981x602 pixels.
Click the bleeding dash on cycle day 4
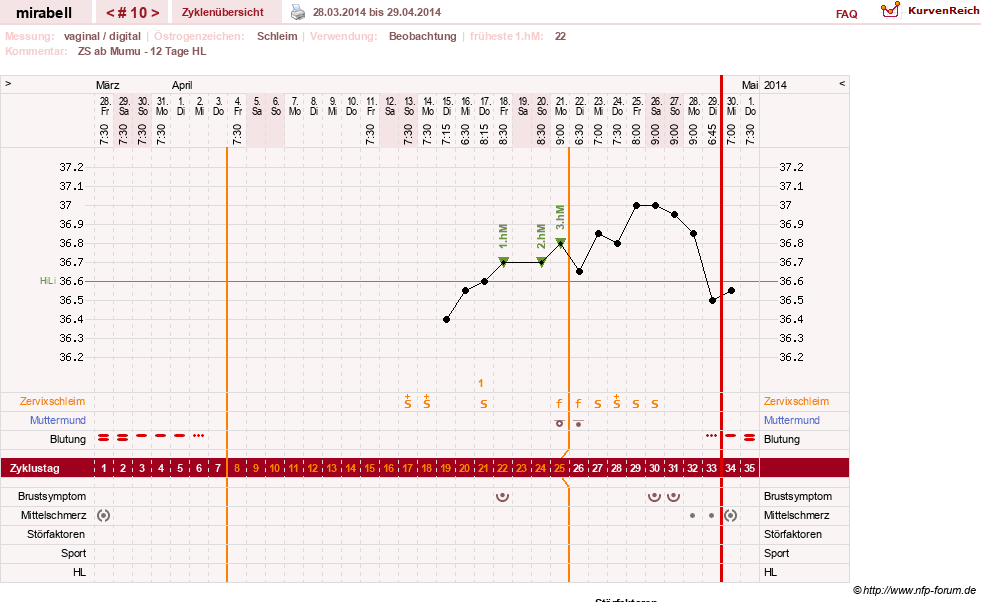[161, 436]
